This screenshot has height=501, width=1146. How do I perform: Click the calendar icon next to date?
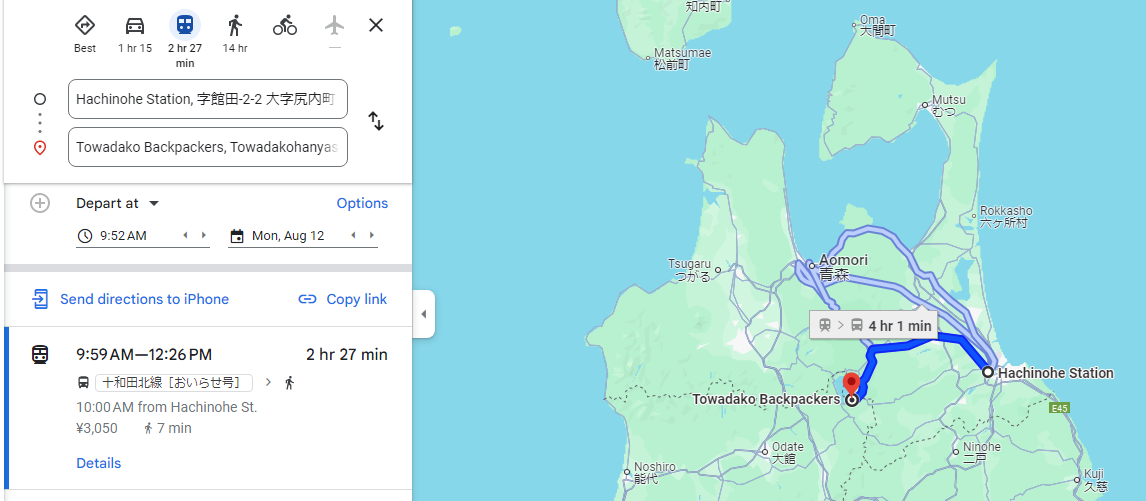(x=237, y=236)
